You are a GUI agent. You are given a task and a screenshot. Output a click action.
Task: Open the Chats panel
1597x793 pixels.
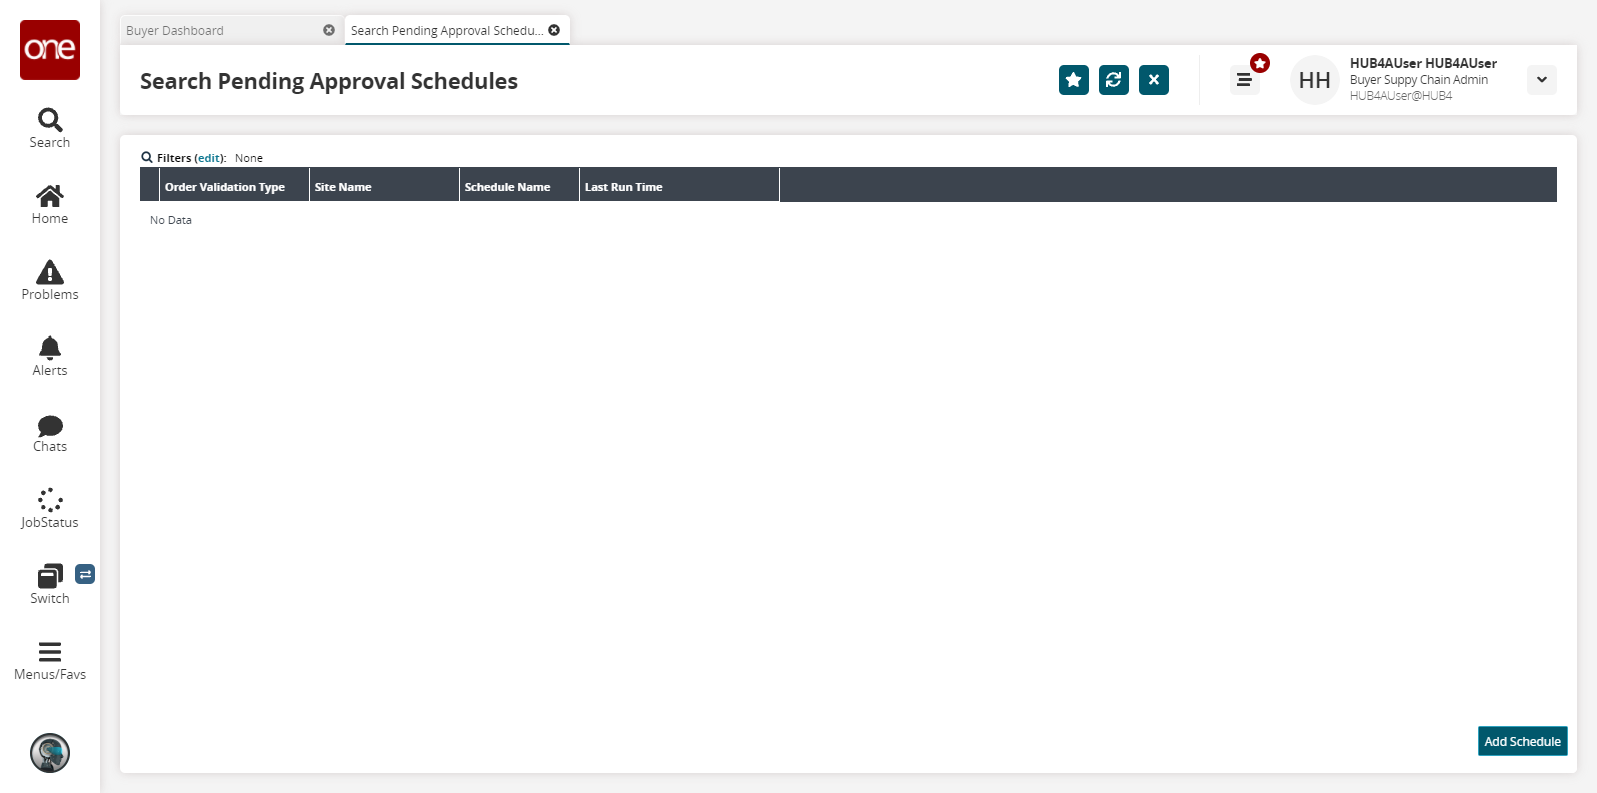tap(50, 433)
